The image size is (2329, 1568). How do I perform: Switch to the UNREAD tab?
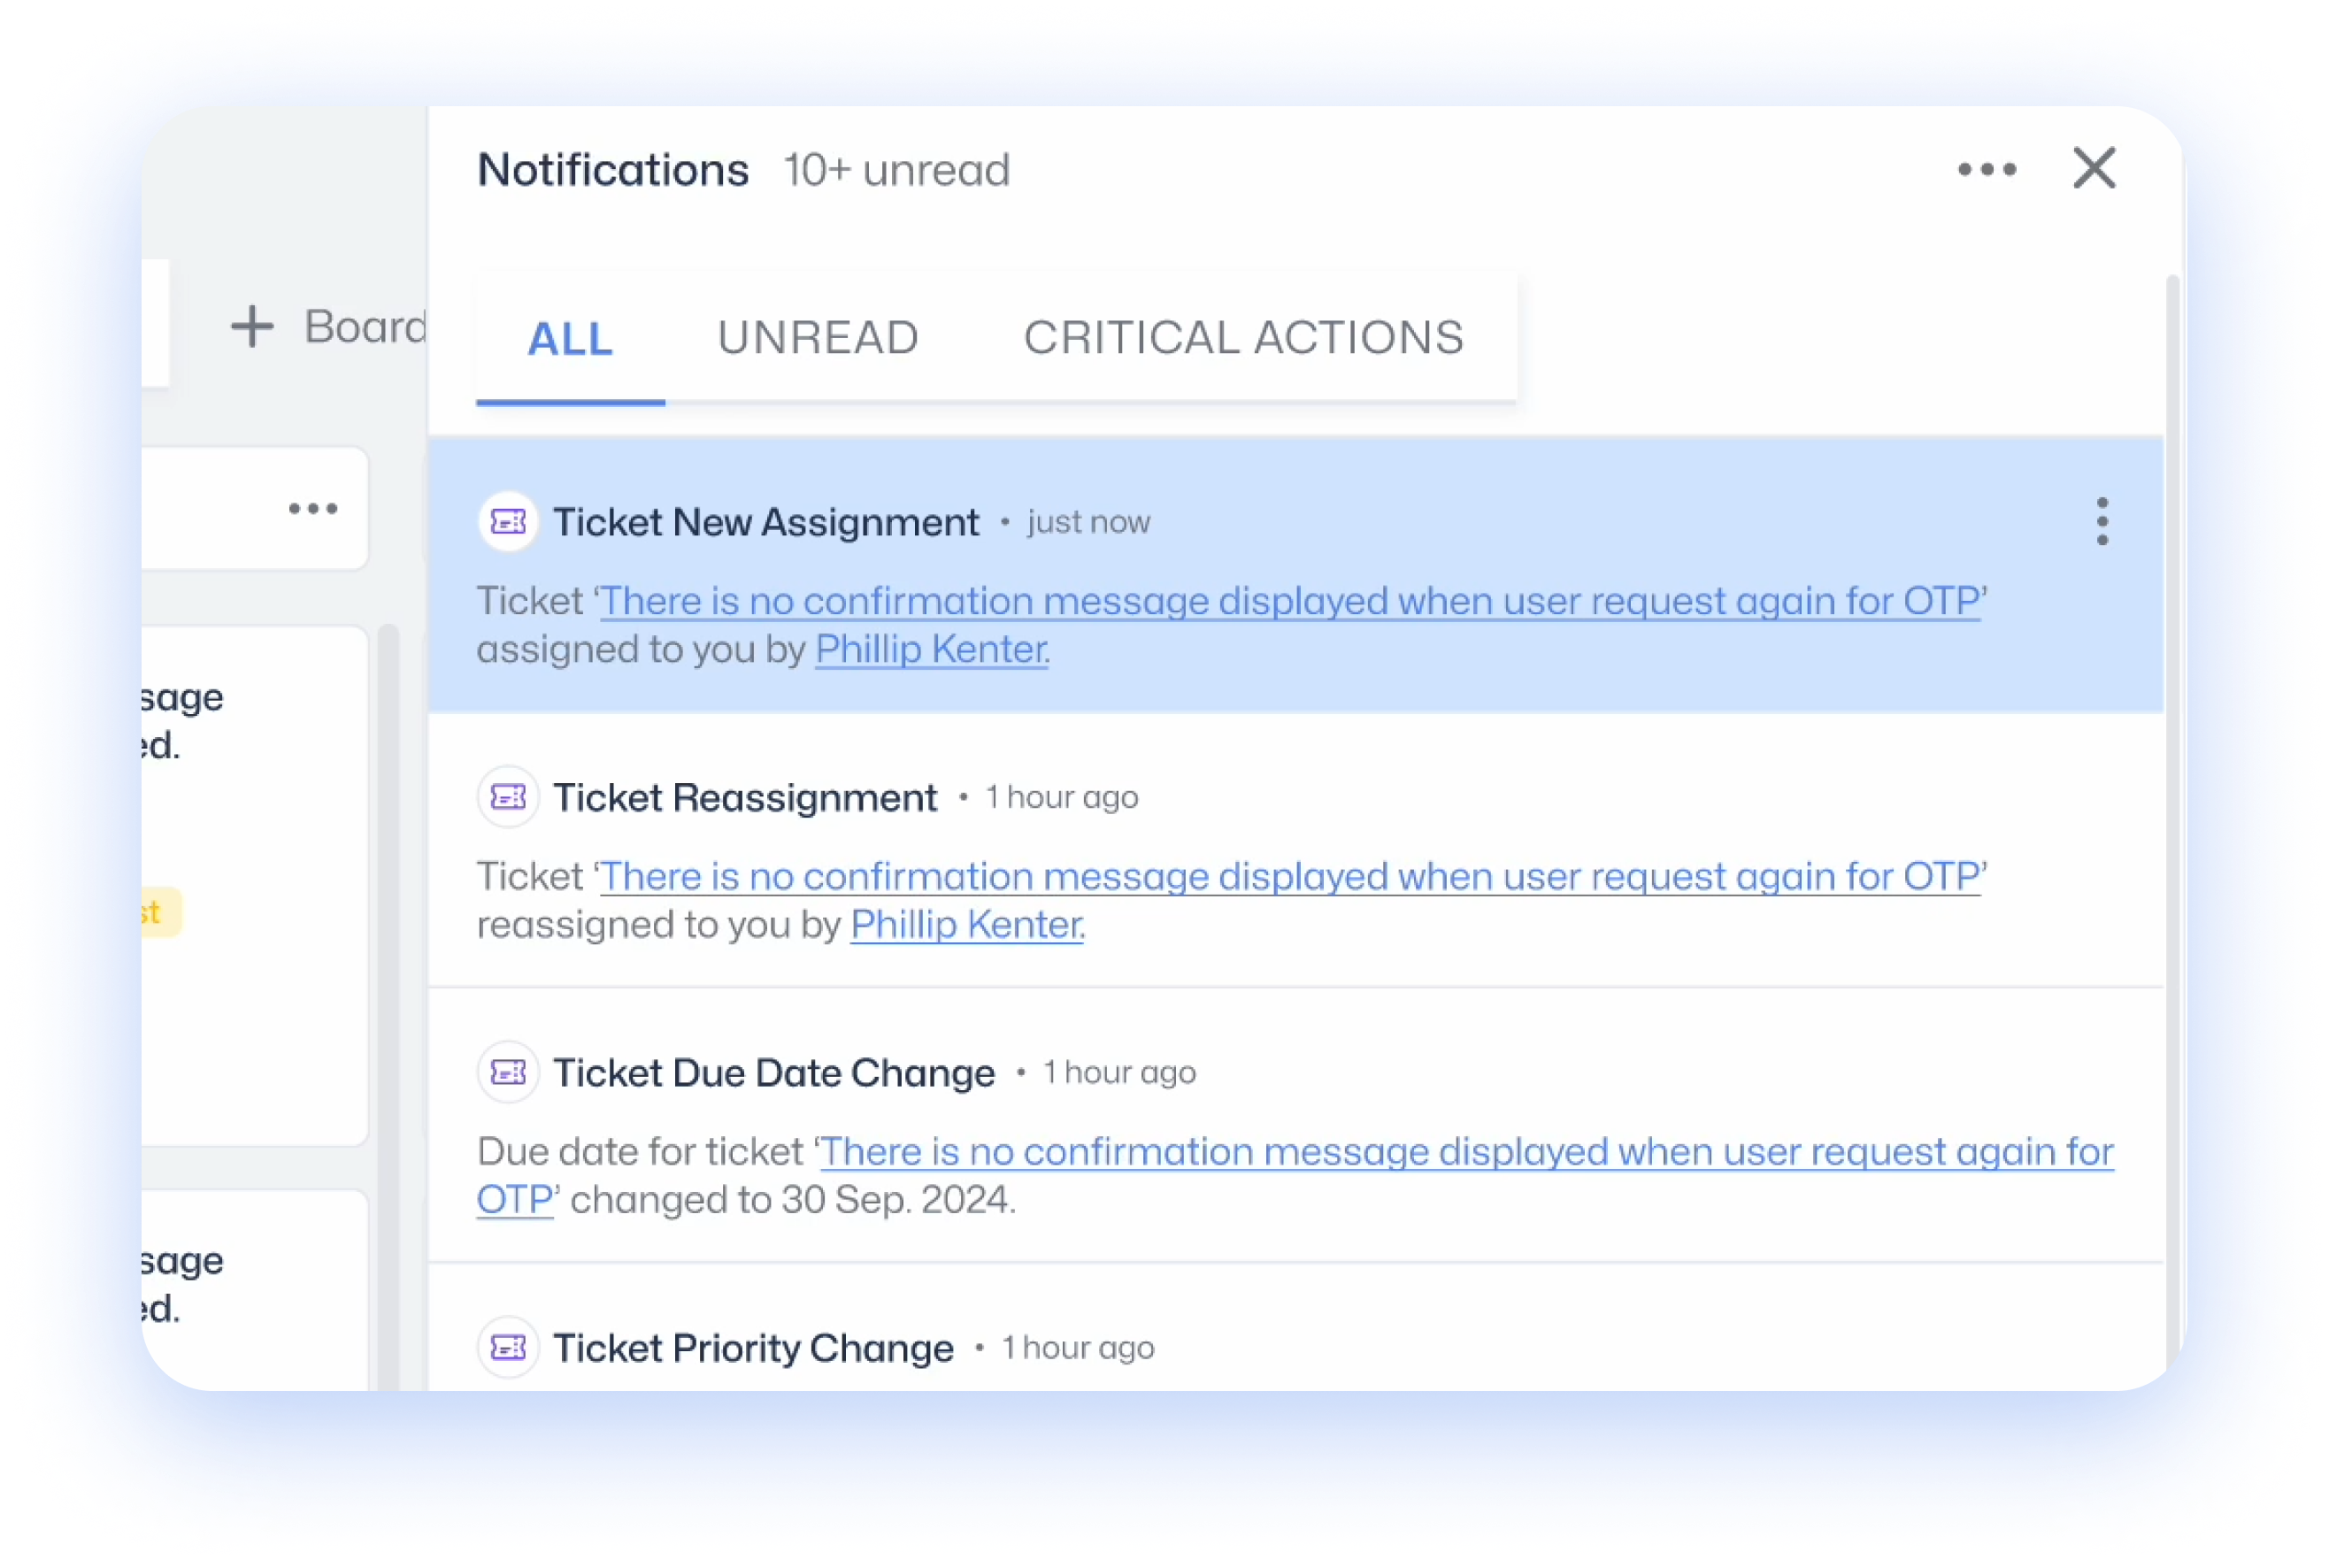818,338
